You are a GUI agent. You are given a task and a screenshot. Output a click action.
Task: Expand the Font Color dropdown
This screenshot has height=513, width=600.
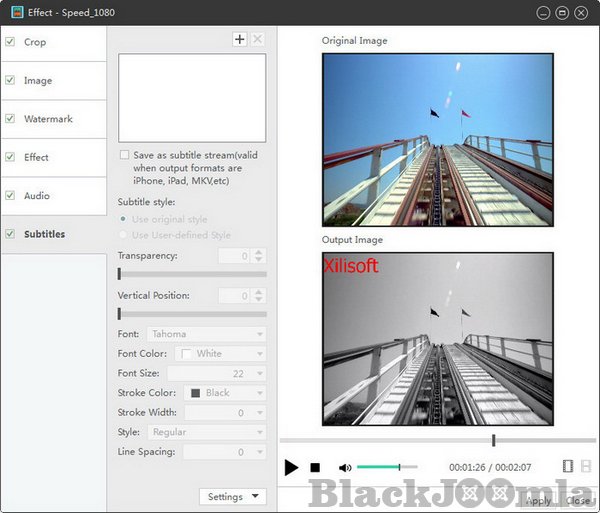220,353
